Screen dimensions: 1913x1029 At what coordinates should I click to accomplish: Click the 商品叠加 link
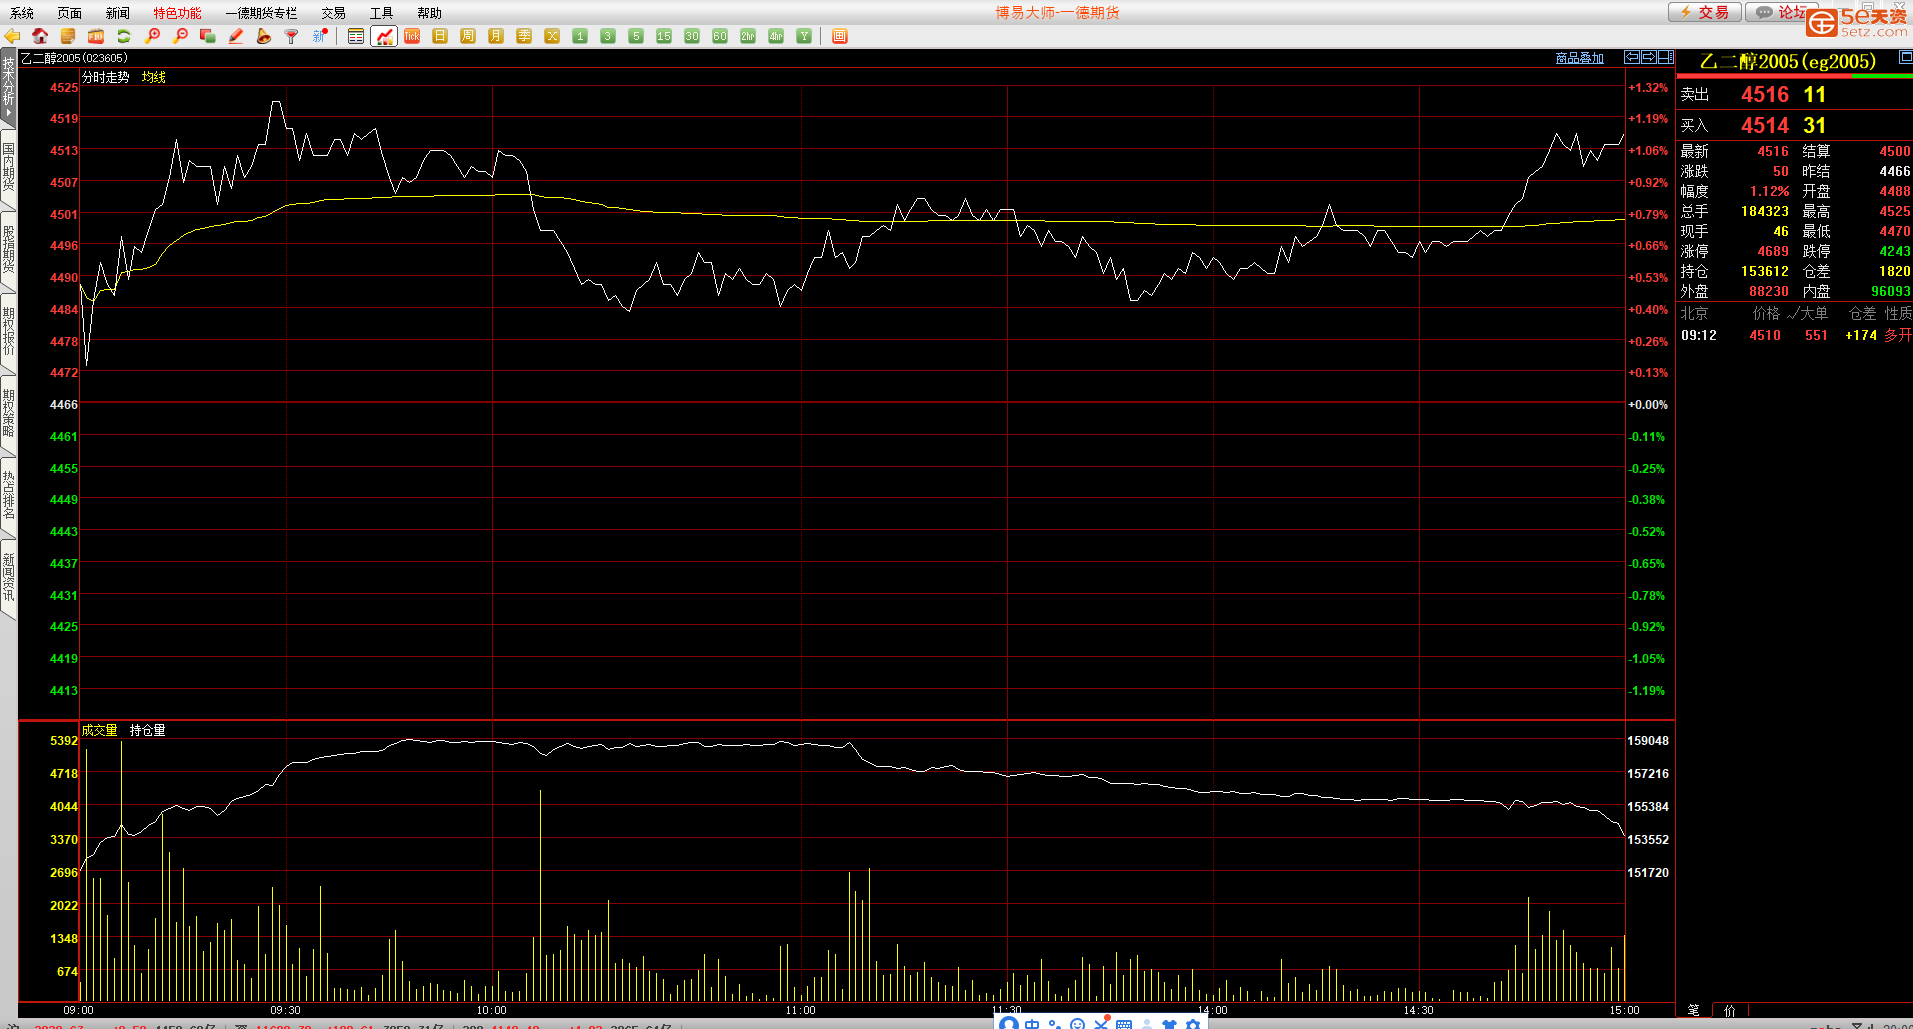[1579, 58]
